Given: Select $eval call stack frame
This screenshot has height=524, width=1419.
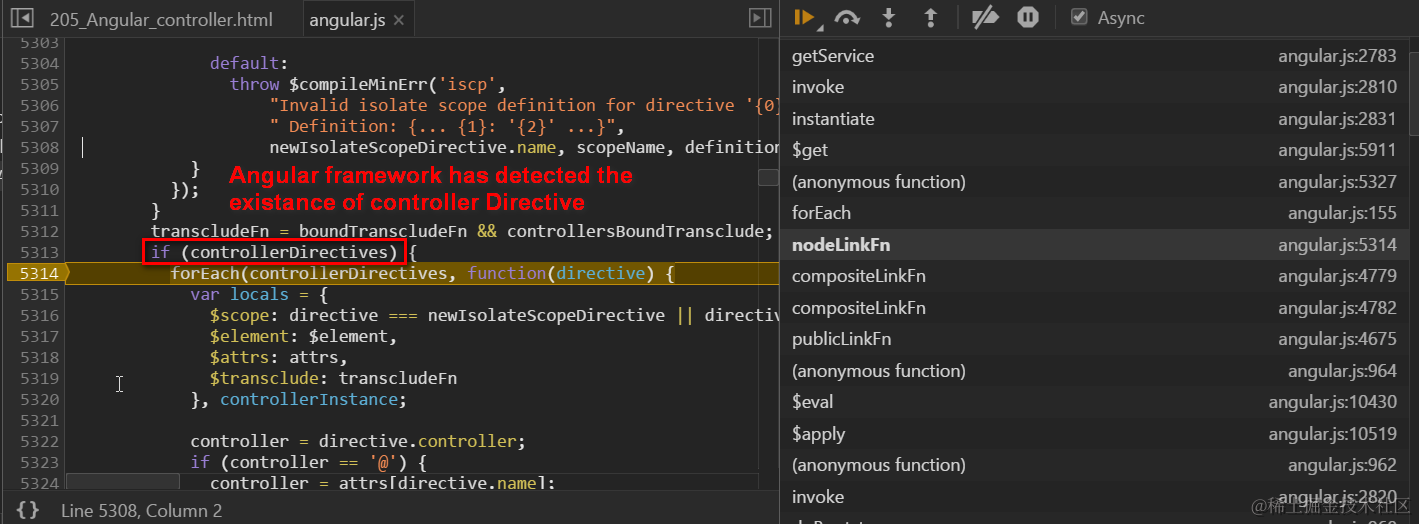Looking at the screenshot, I should coord(1095,402).
